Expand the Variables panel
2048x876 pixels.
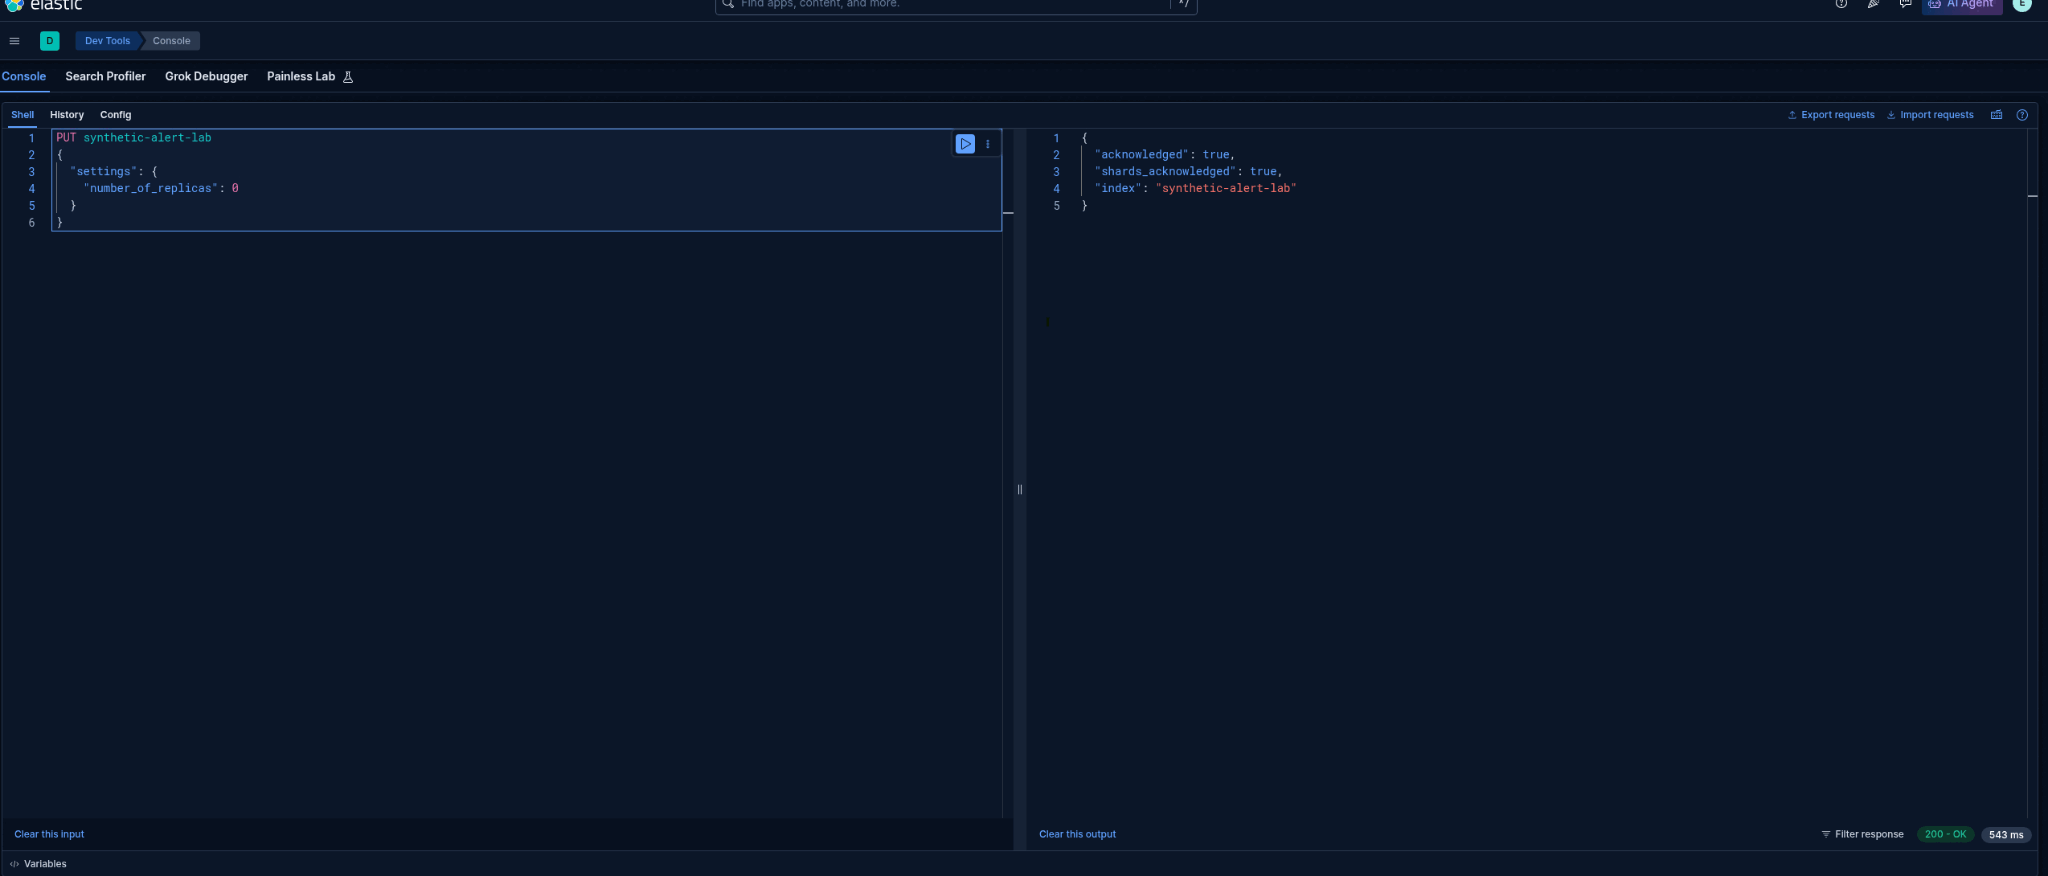tap(38, 864)
